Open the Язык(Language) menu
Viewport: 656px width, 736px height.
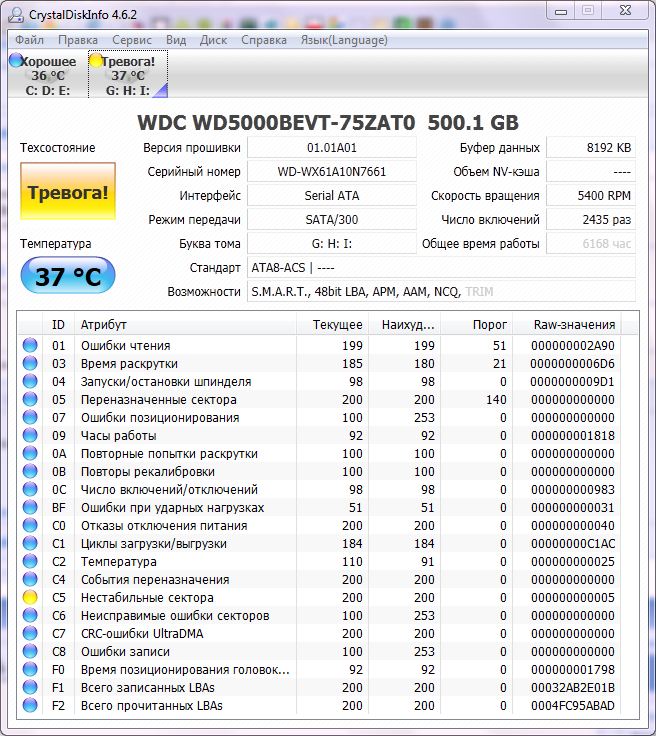(344, 40)
